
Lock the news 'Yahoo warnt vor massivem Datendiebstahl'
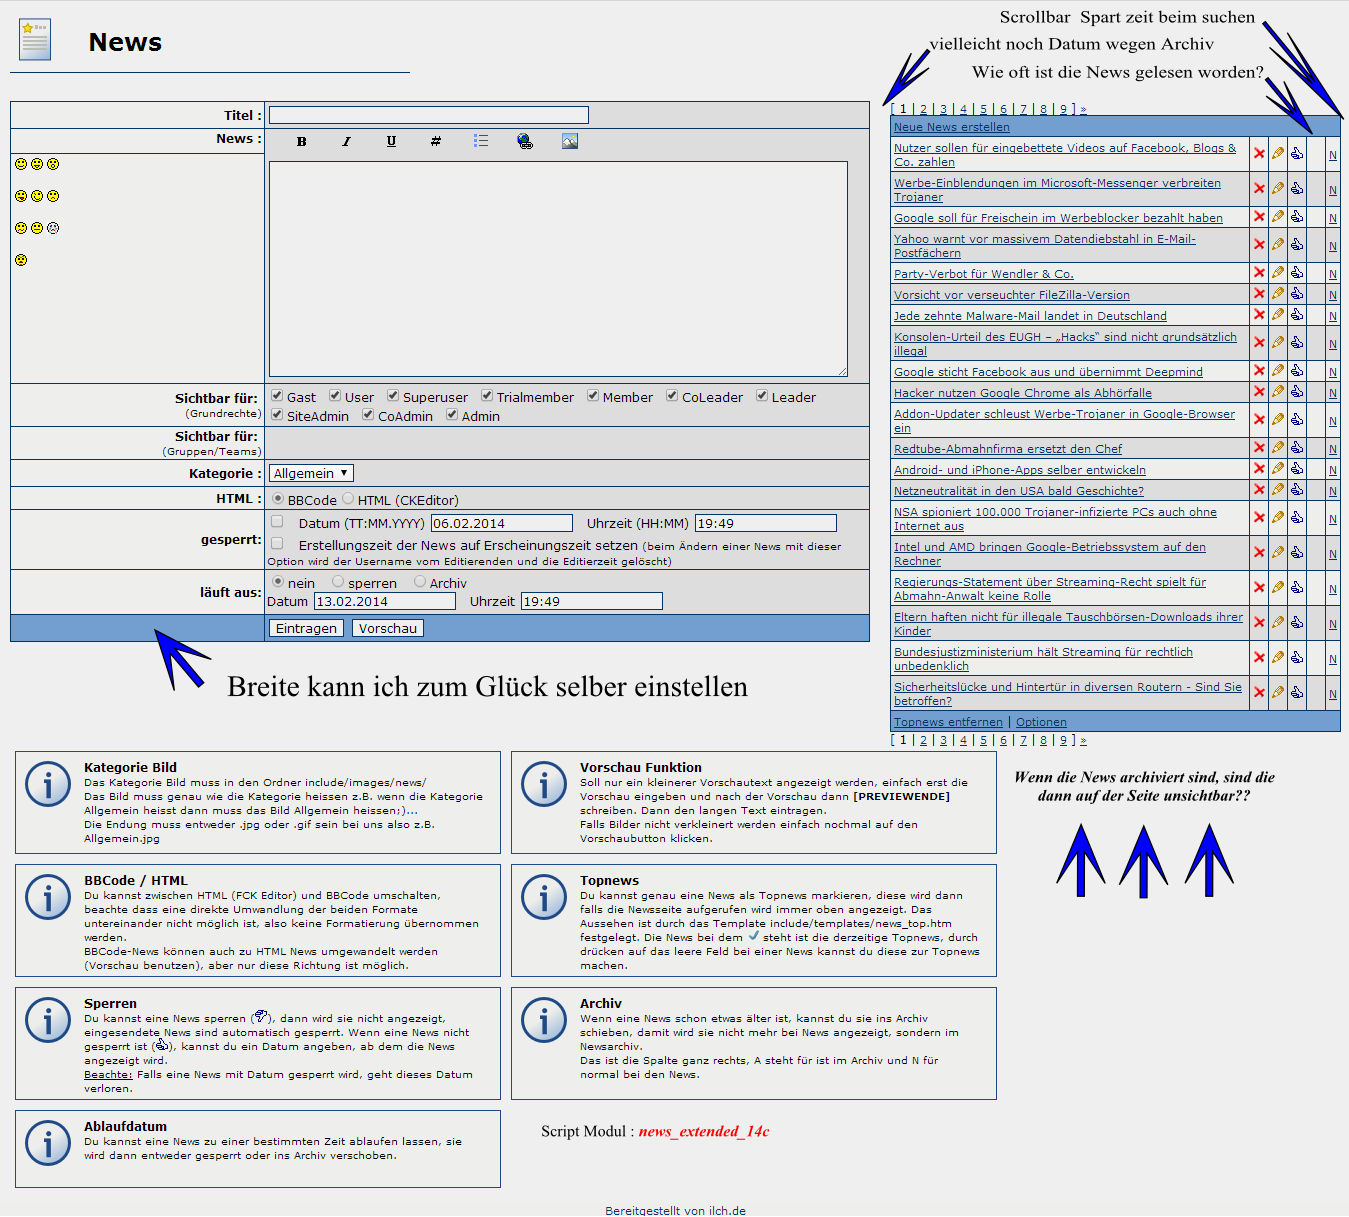[1297, 245]
